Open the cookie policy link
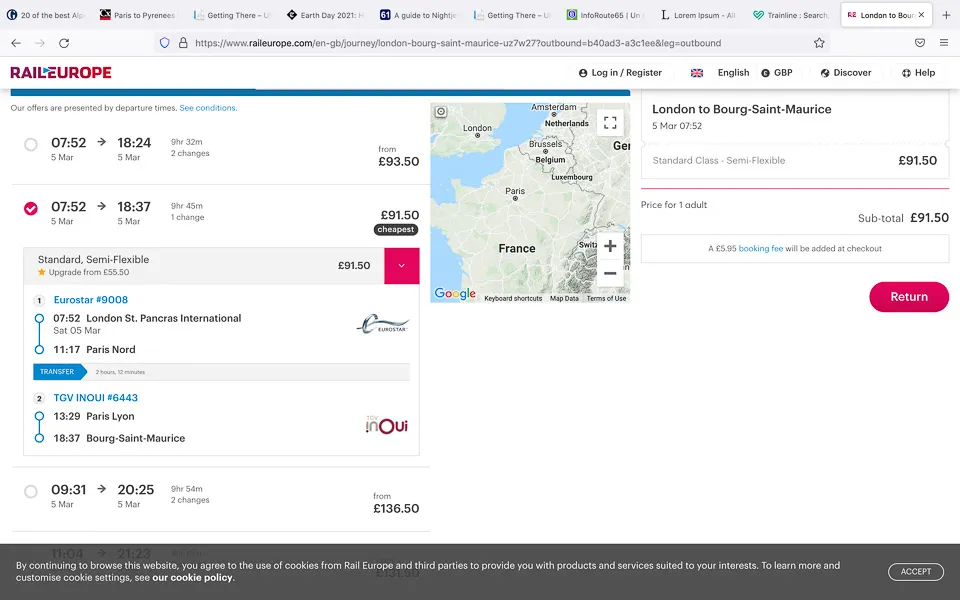Viewport: 960px width, 600px height. [x=192, y=577]
